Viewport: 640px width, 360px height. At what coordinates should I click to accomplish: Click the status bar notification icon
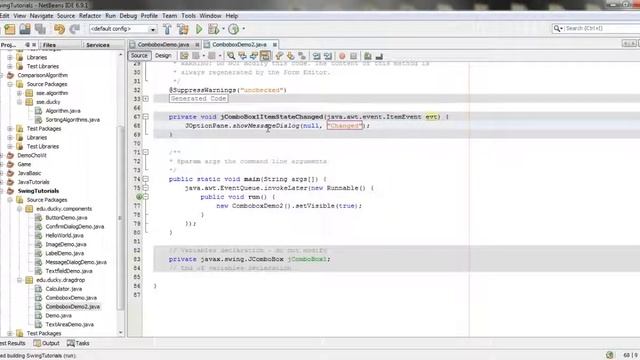610,355
